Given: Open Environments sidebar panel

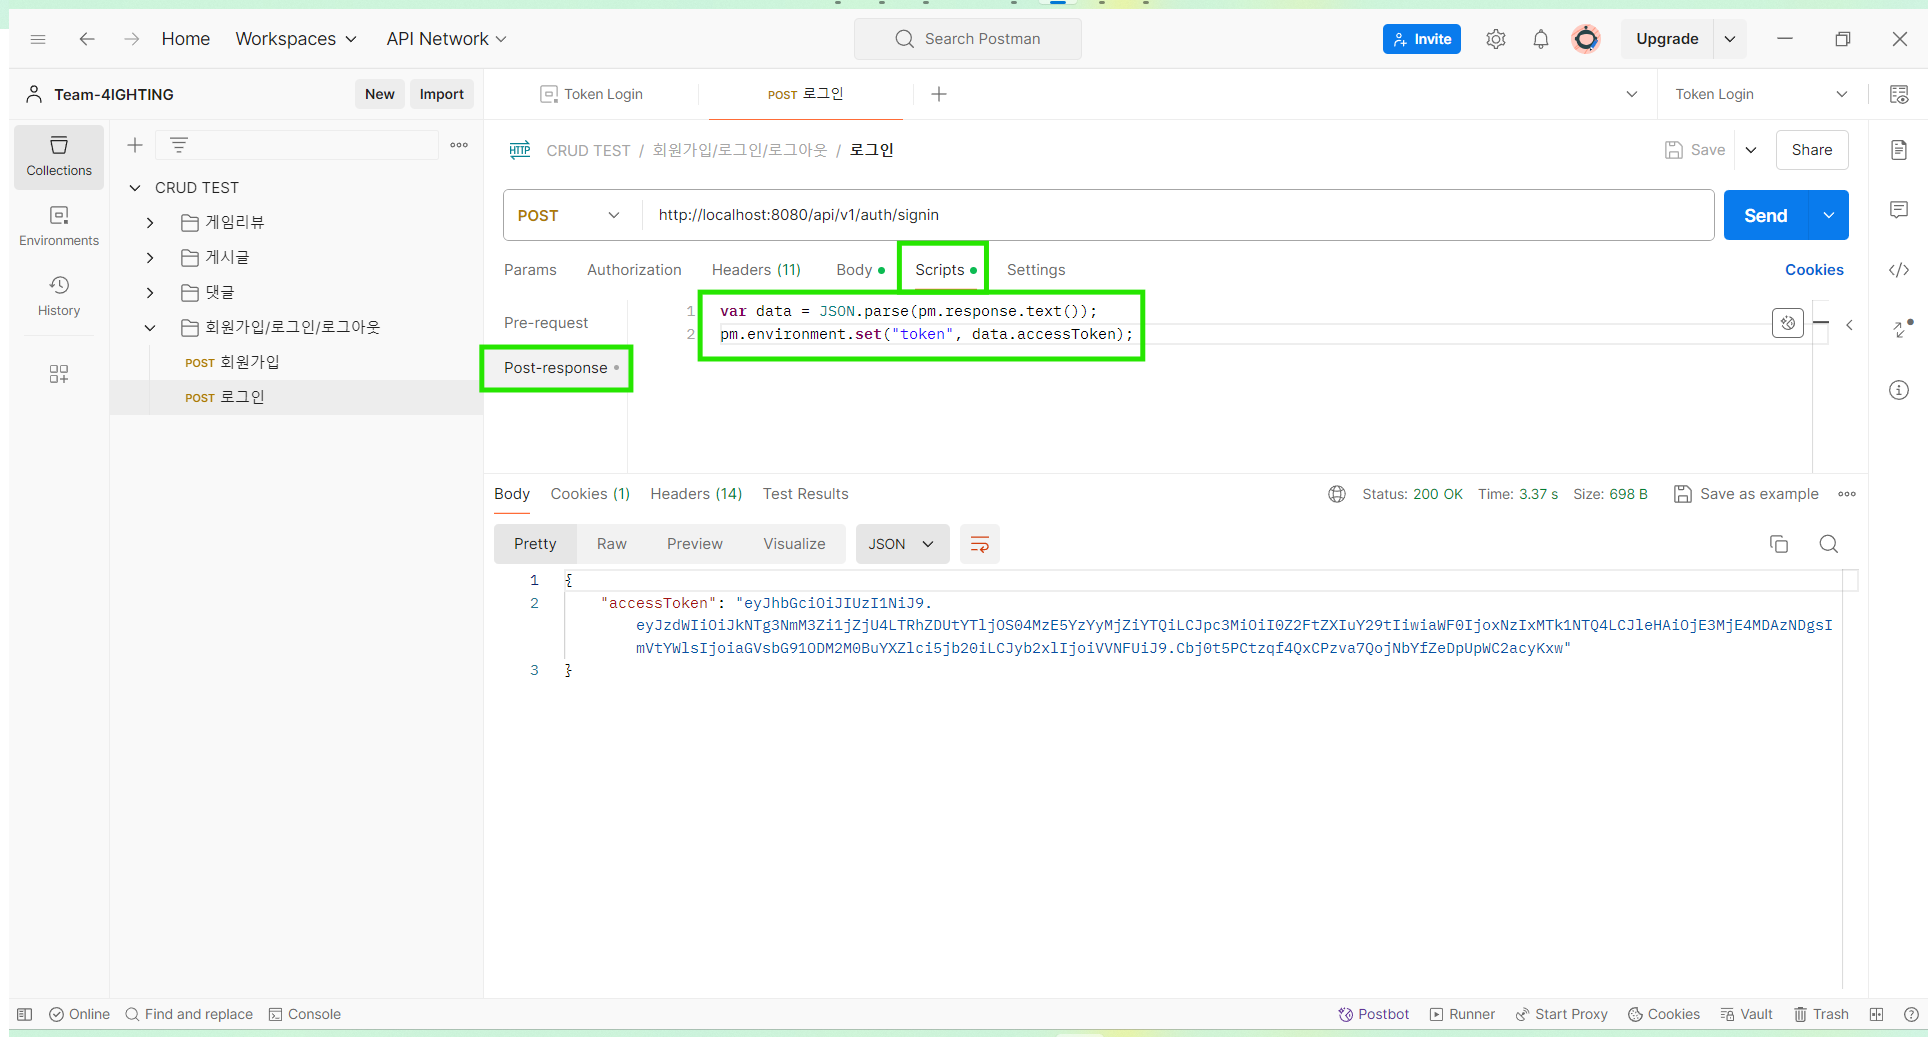Looking at the screenshot, I should pyautogui.click(x=59, y=227).
